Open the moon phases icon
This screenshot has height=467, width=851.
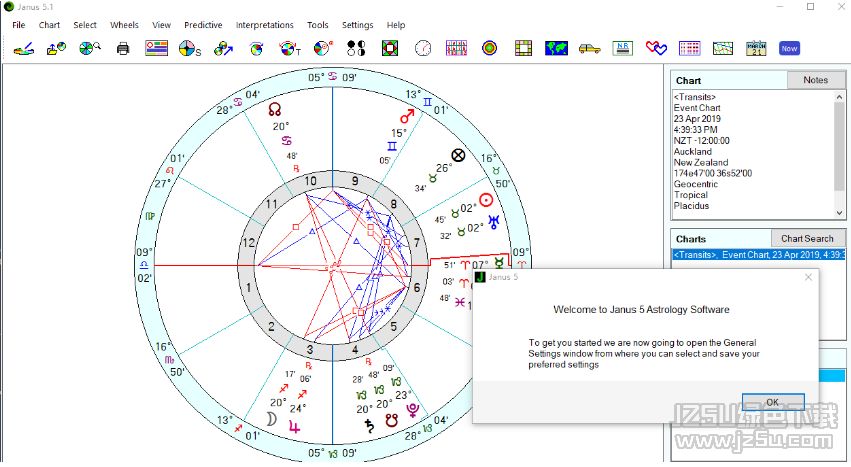coord(356,48)
